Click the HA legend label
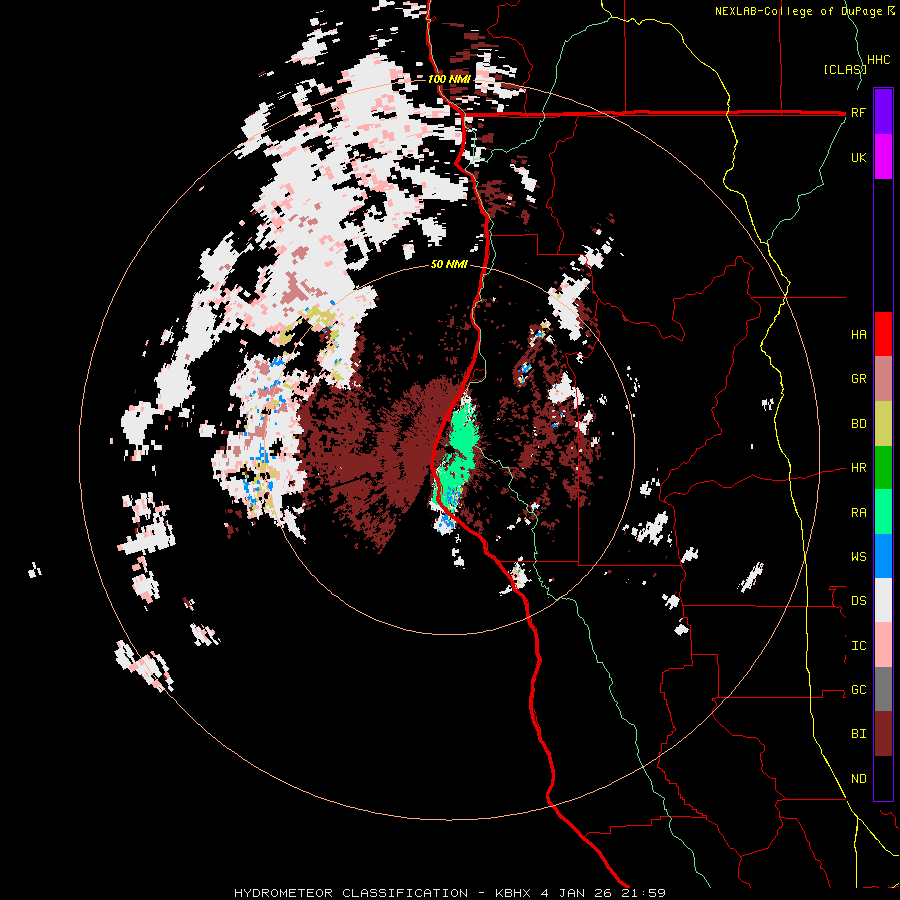The image size is (900, 900). coord(858,335)
